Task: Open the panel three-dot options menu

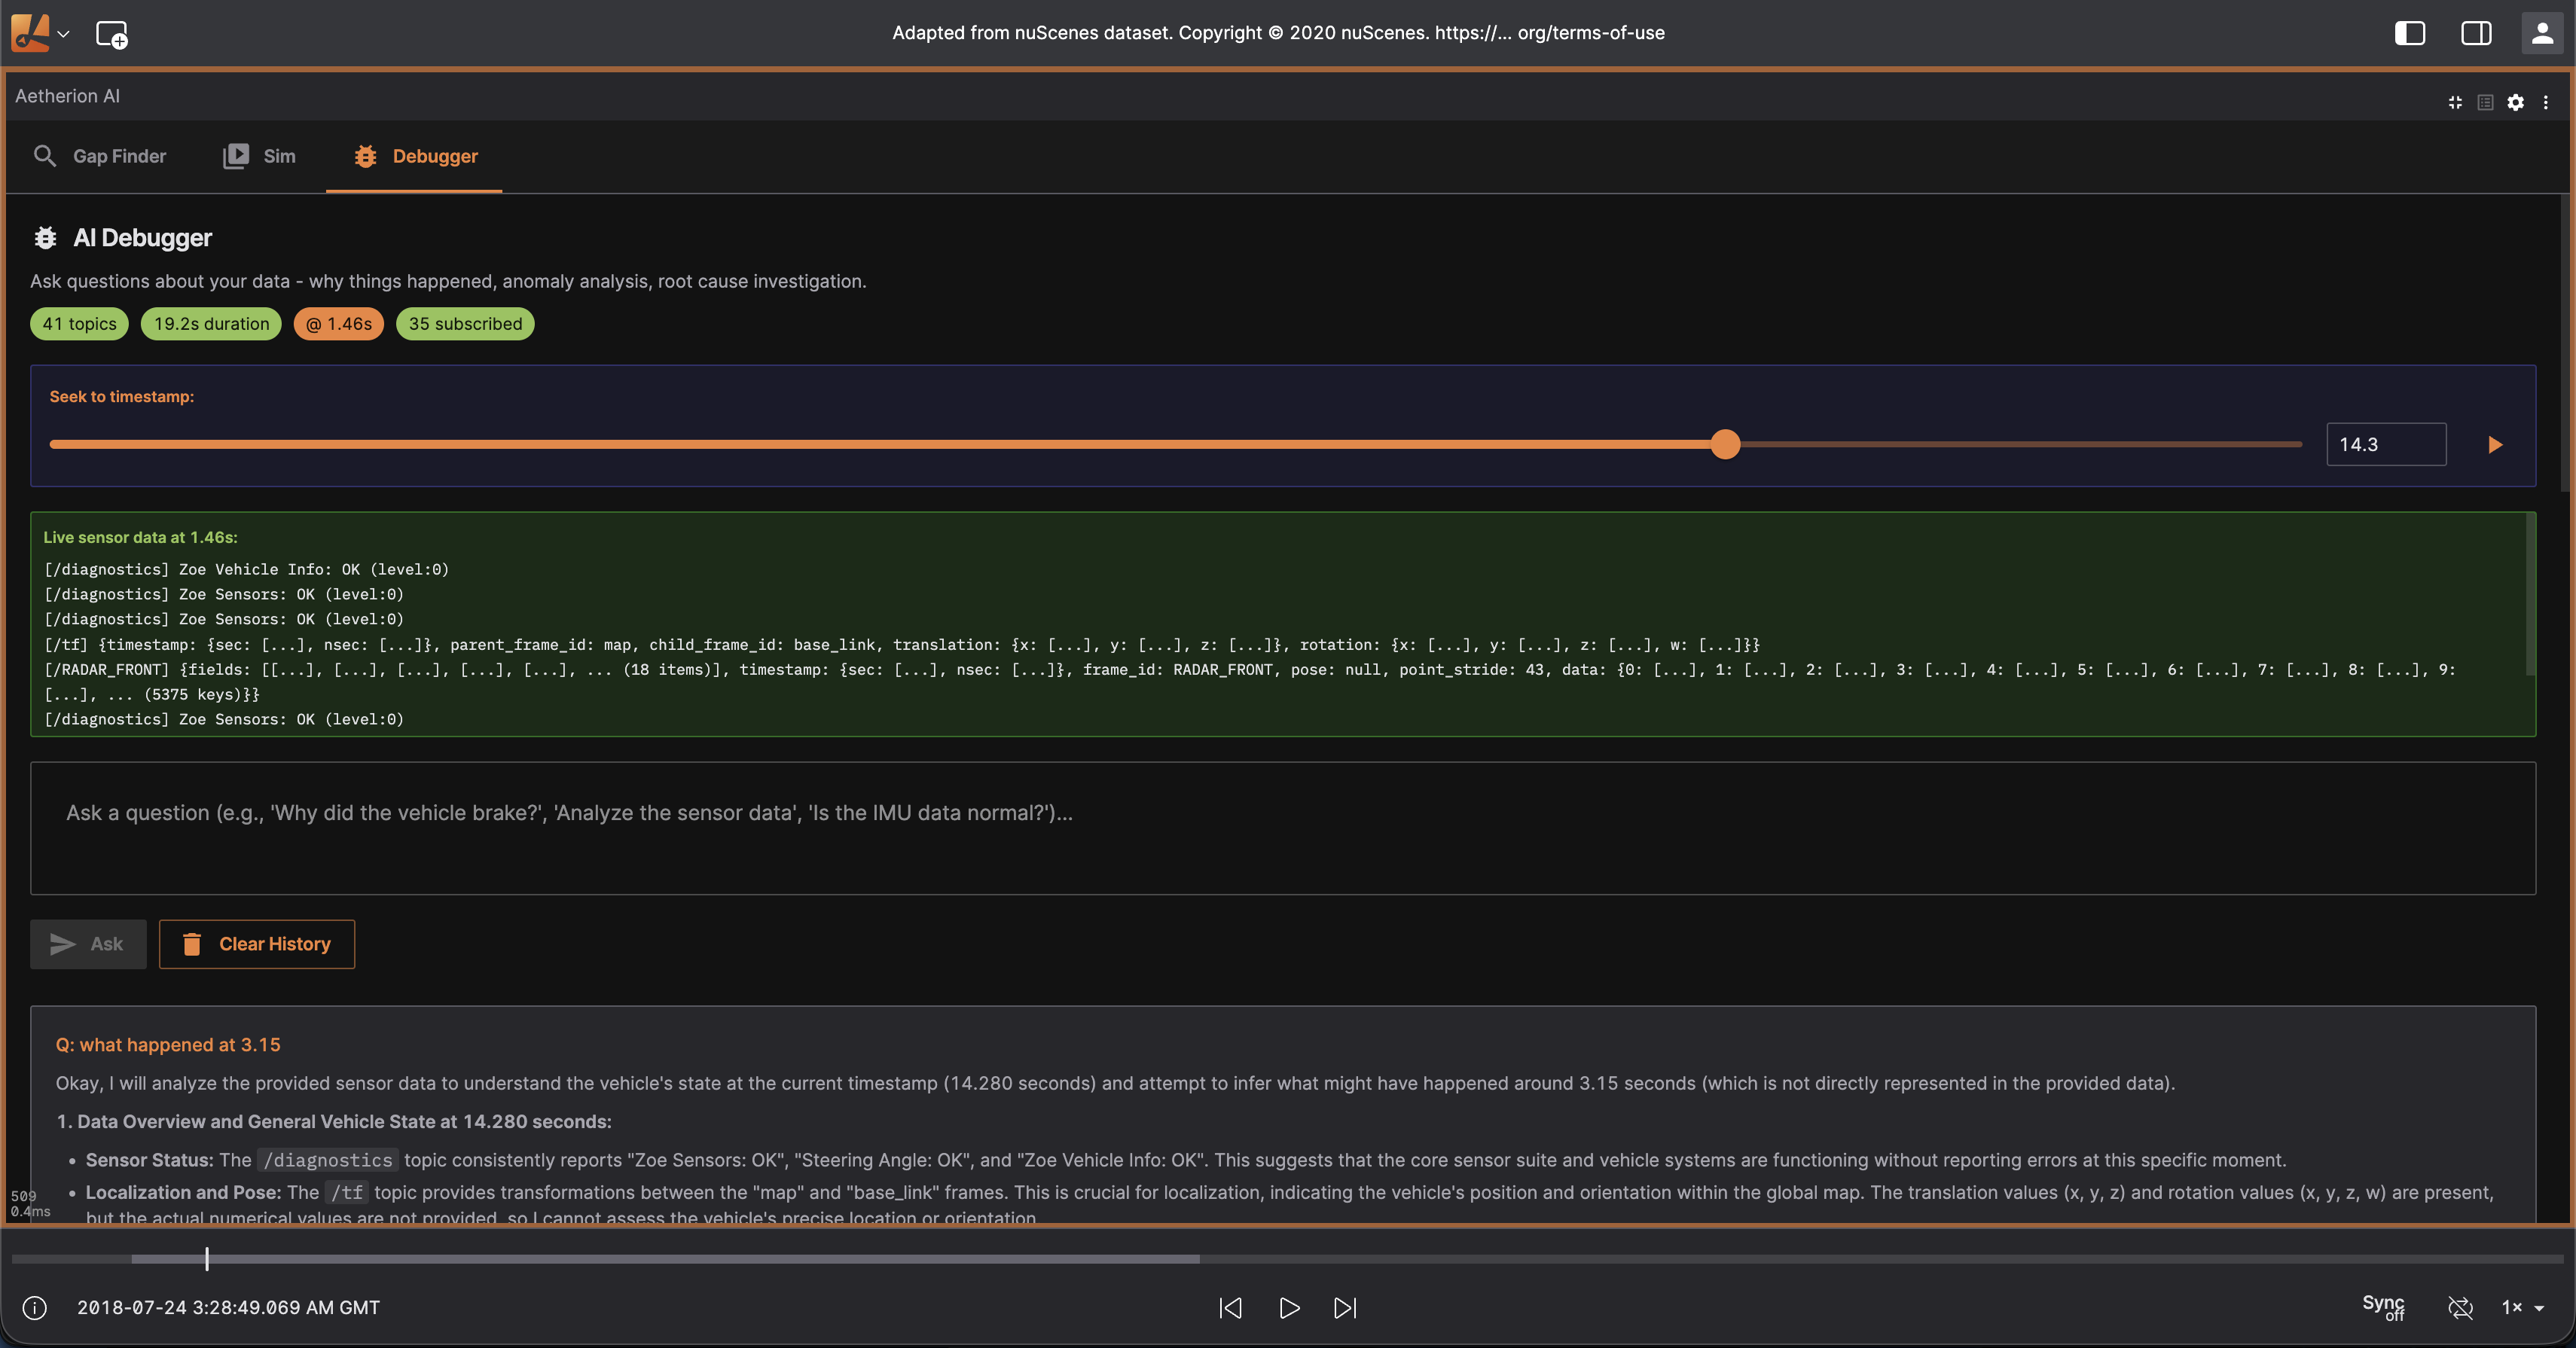Action: [x=2545, y=102]
